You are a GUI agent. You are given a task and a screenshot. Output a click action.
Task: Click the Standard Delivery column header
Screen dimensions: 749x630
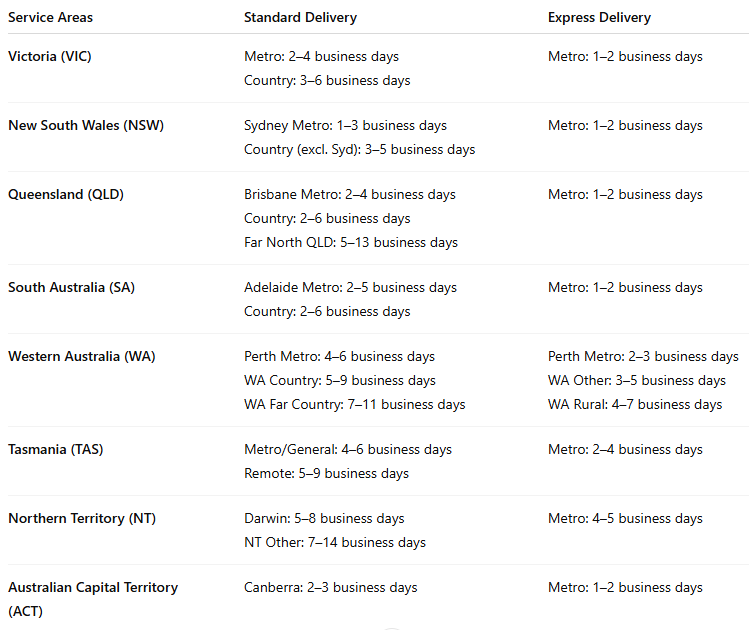[x=300, y=18]
